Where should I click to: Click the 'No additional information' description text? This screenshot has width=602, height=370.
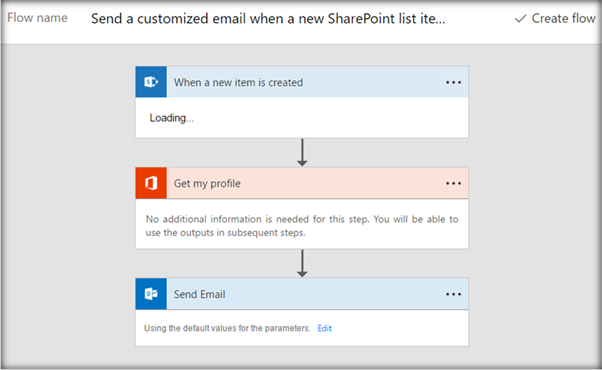click(302, 226)
